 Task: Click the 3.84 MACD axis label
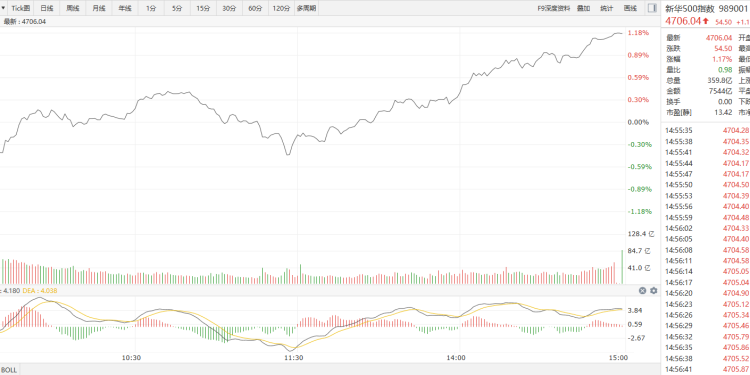[x=635, y=310]
